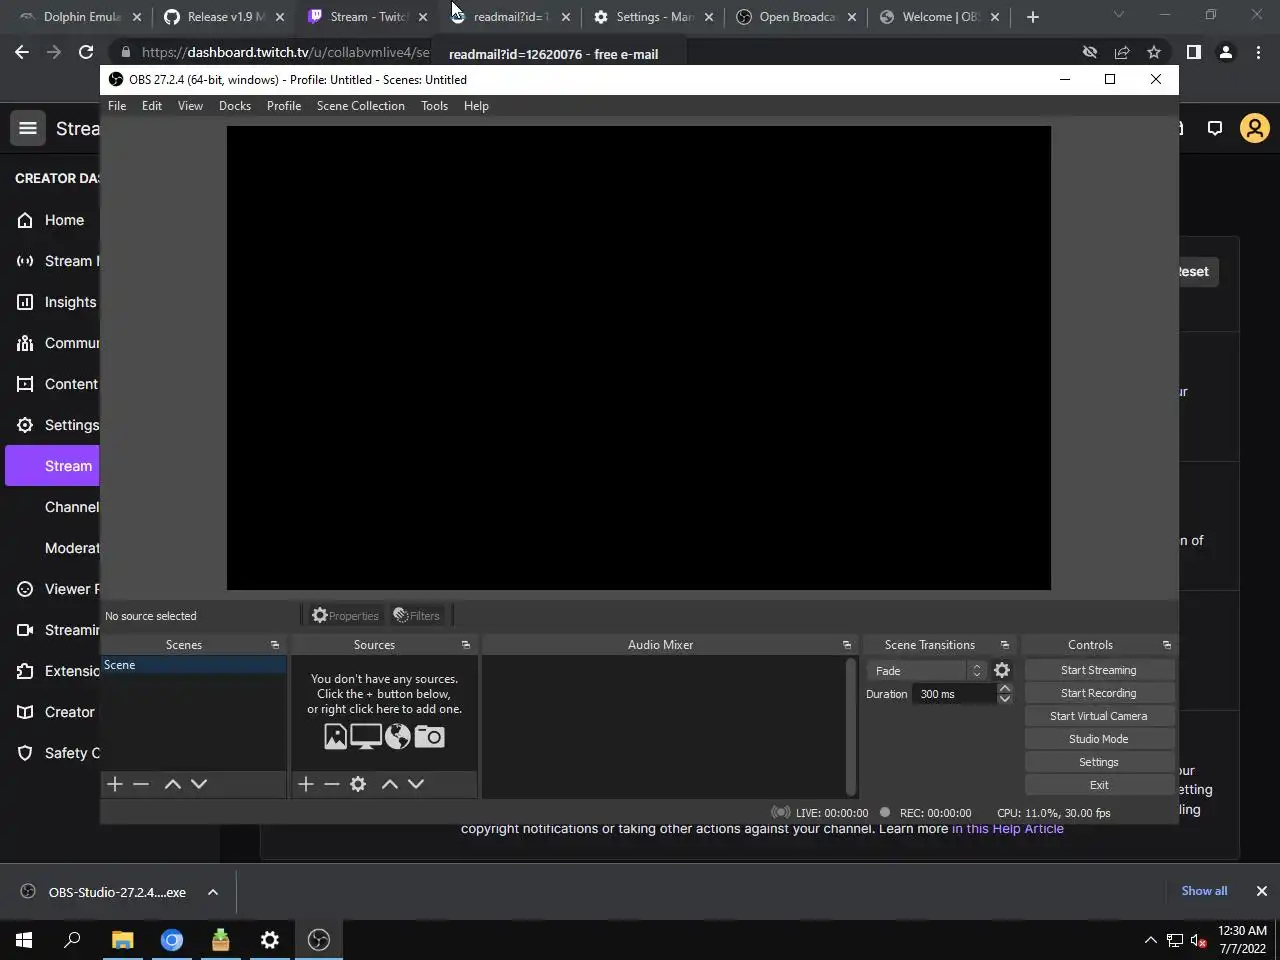
Task: Add a source with the plus icon
Action: click(306, 784)
